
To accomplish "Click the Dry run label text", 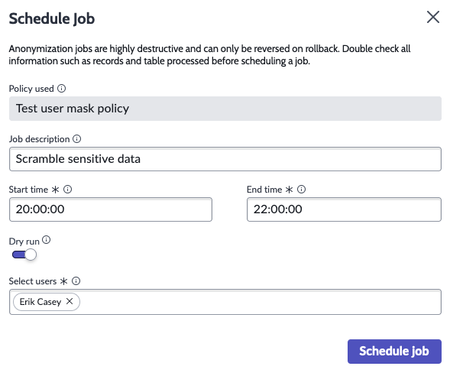I will click(24, 241).
